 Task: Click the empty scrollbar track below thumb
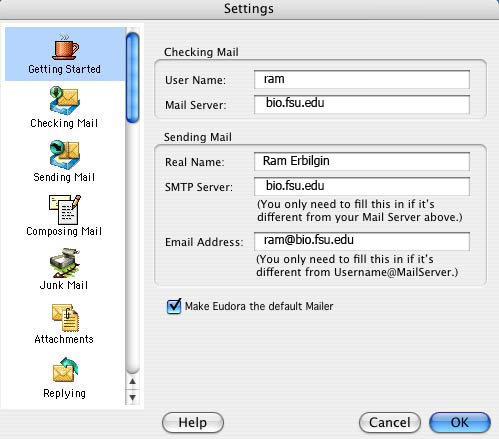click(133, 248)
